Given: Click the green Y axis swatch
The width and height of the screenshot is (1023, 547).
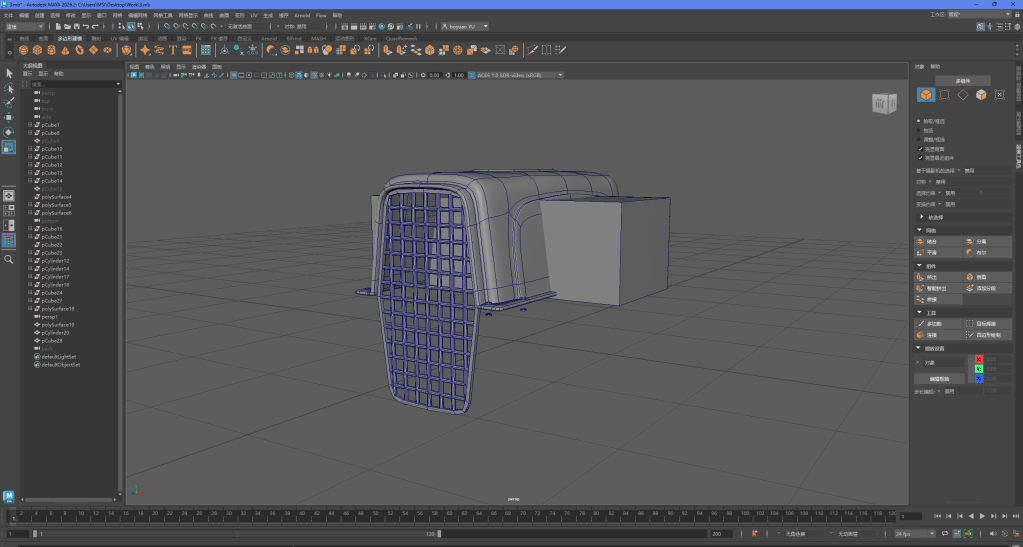Looking at the screenshot, I should point(979,369).
